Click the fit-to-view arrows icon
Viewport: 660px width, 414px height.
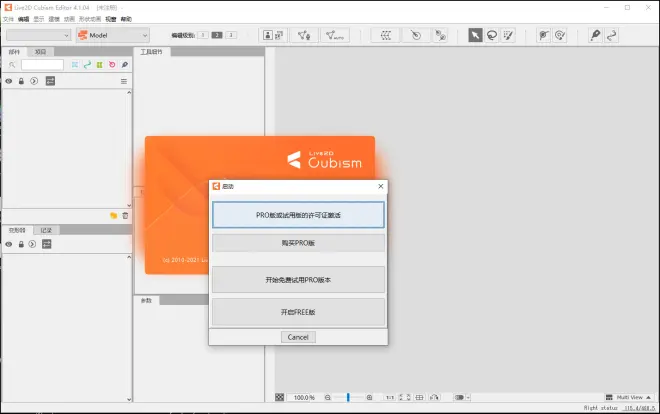(x=405, y=397)
